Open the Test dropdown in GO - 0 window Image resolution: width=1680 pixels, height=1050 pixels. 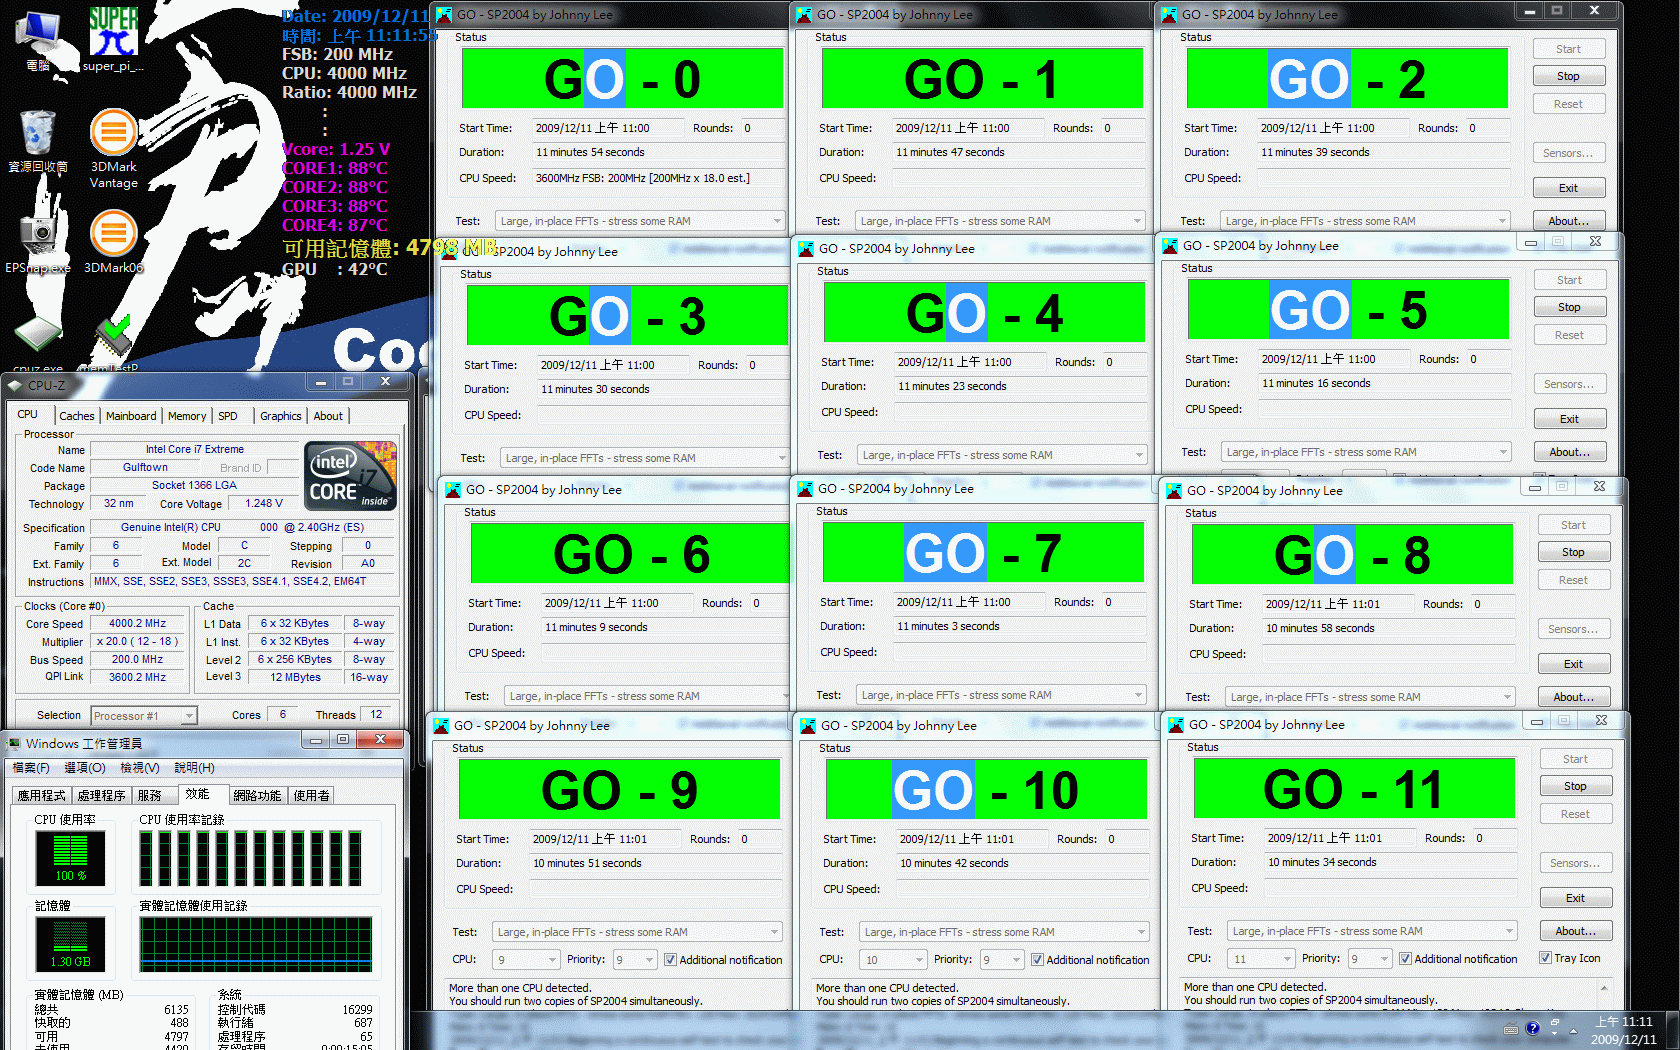coord(640,221)
